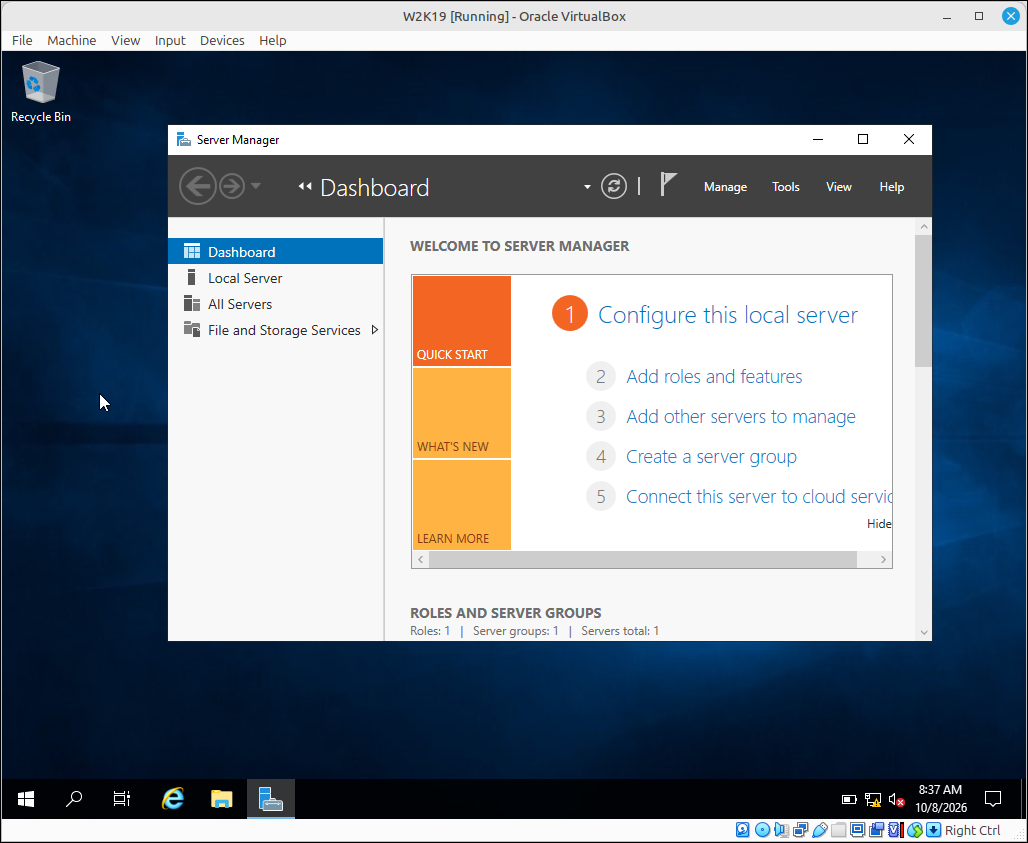Click the battery tray icon
The image size is (1028, 843).
(849, 799)
